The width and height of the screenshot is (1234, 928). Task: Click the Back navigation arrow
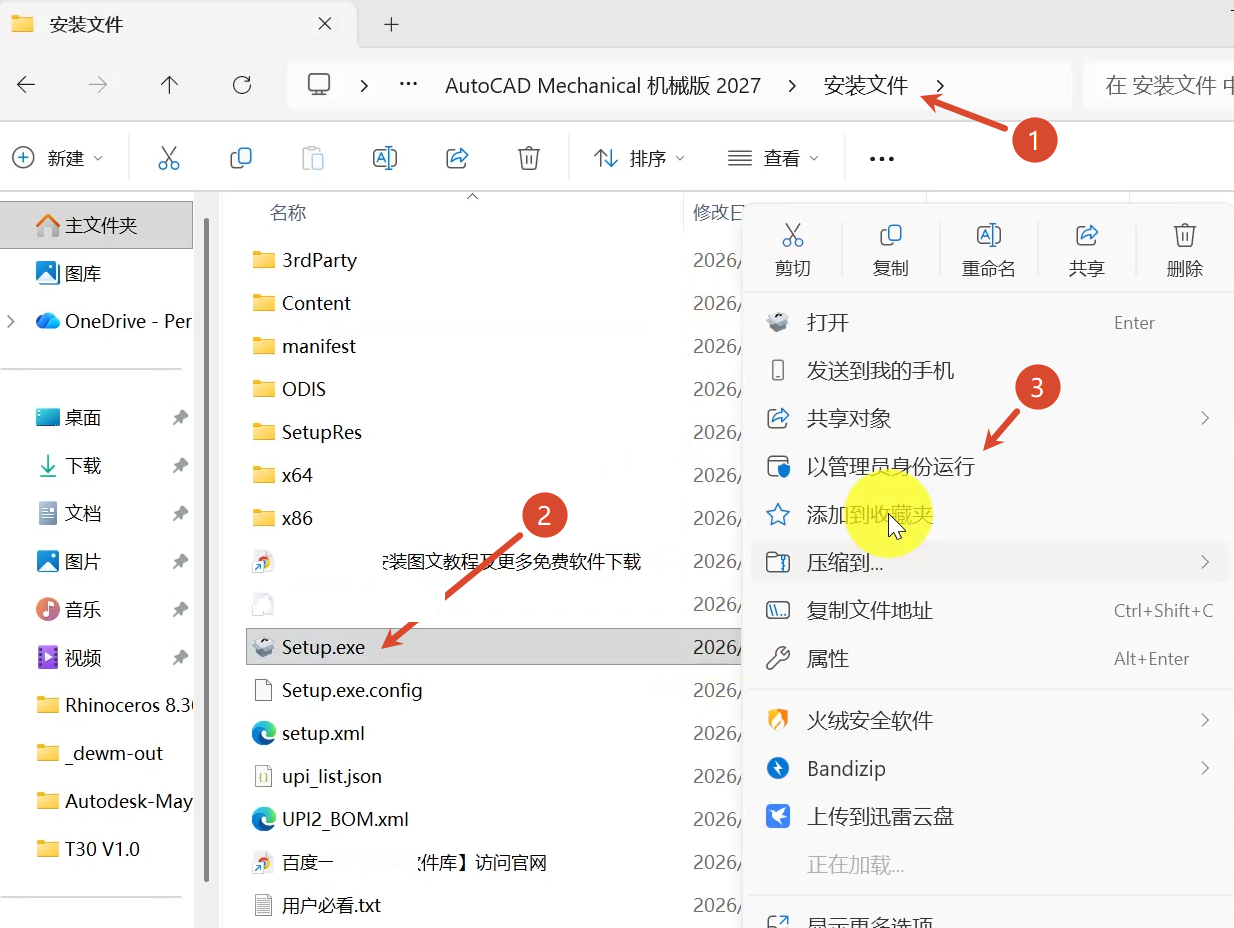[26, 85]
